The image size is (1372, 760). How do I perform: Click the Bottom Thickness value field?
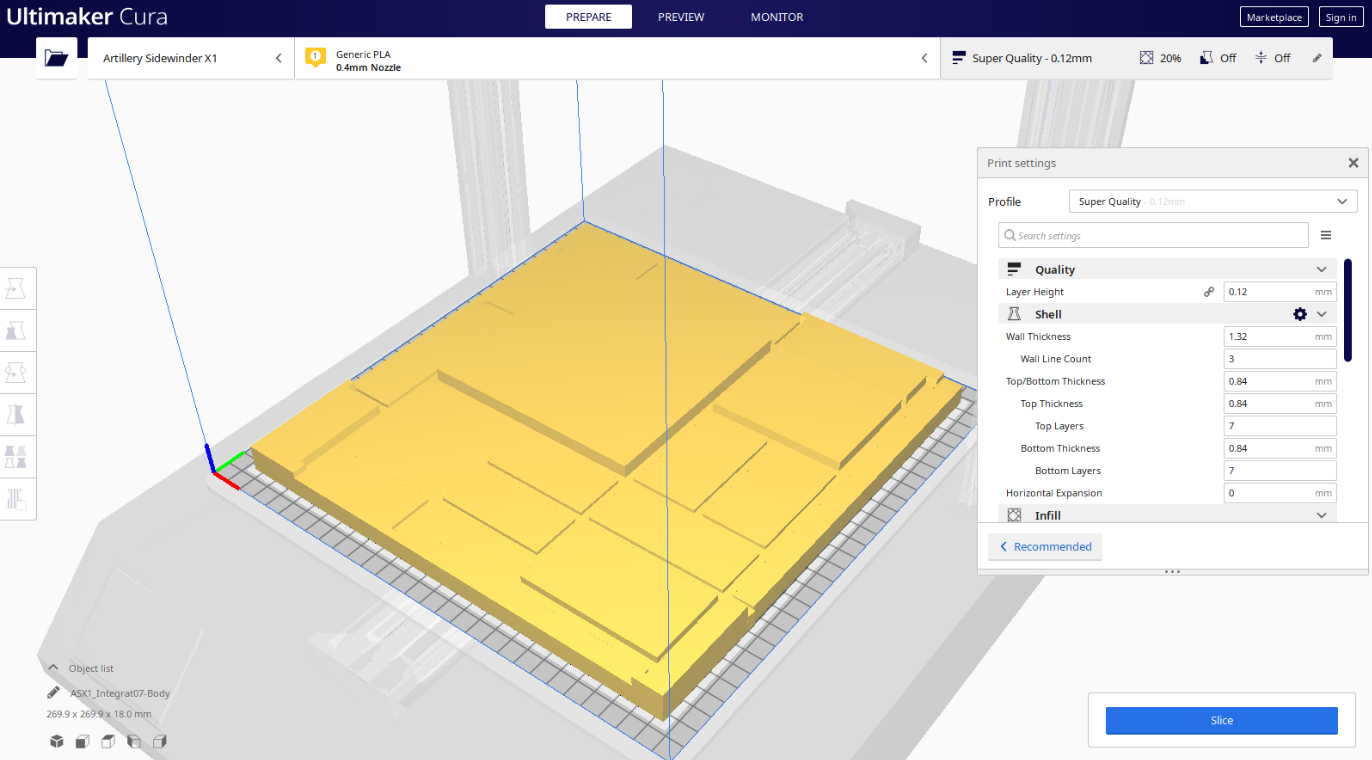(x=1280, y=448)
